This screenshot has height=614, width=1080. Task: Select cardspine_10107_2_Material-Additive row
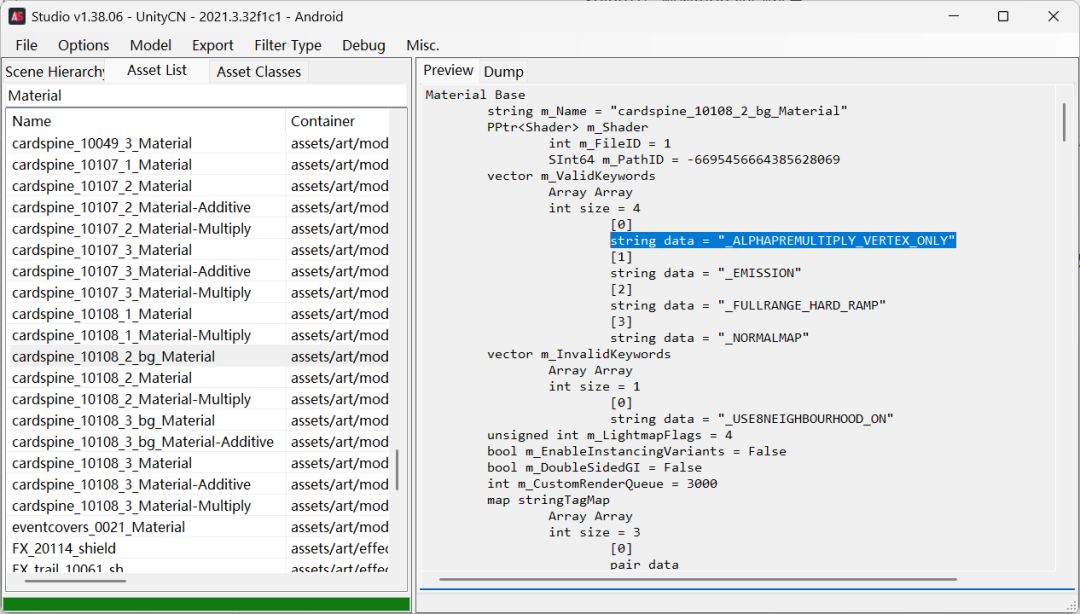198,207
